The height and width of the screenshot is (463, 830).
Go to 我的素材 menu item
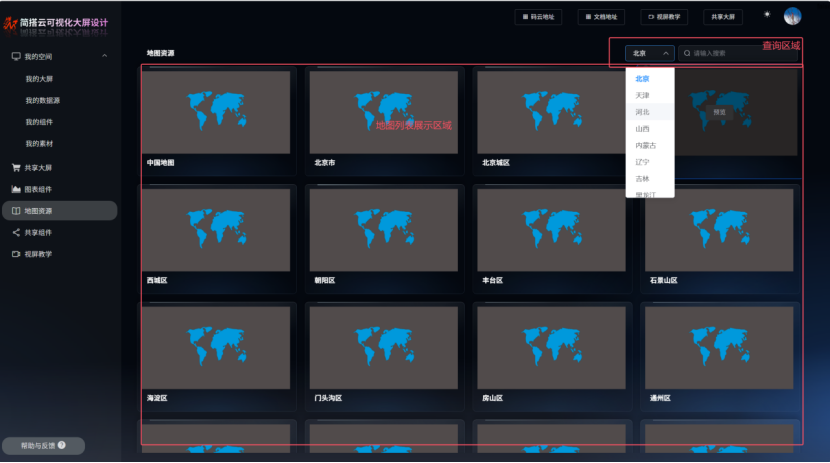[x=39, y=144]
